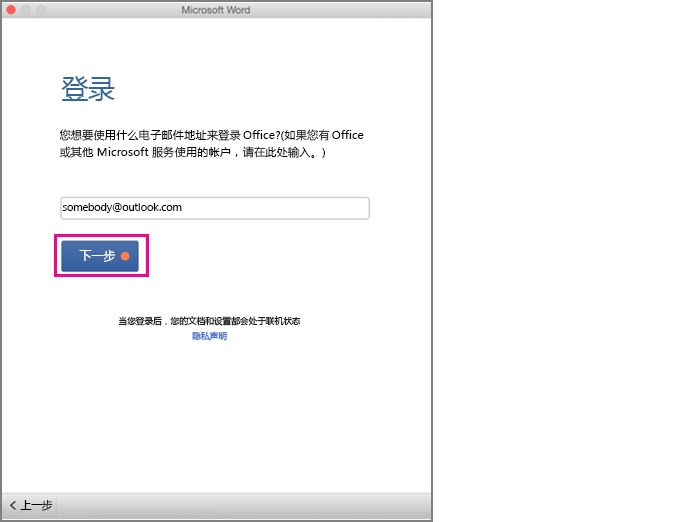
Task: Click the left chevron beside 上一步
Action: click(x=13, y=506)
